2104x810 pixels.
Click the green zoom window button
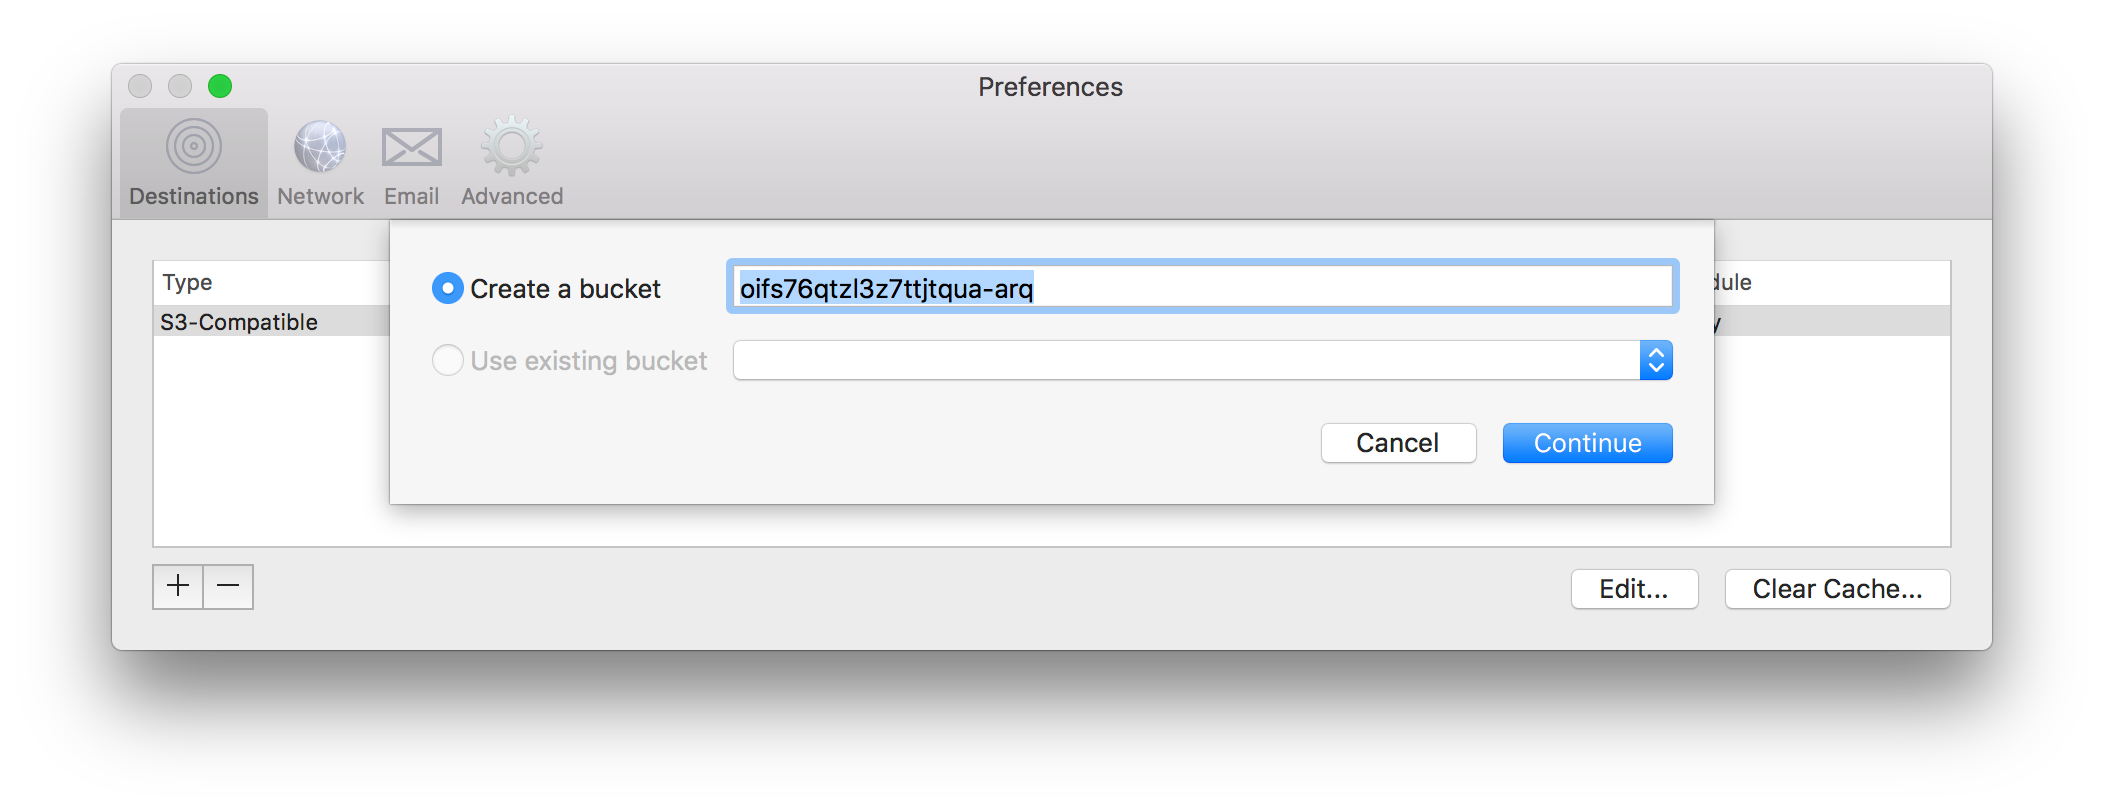220,86
